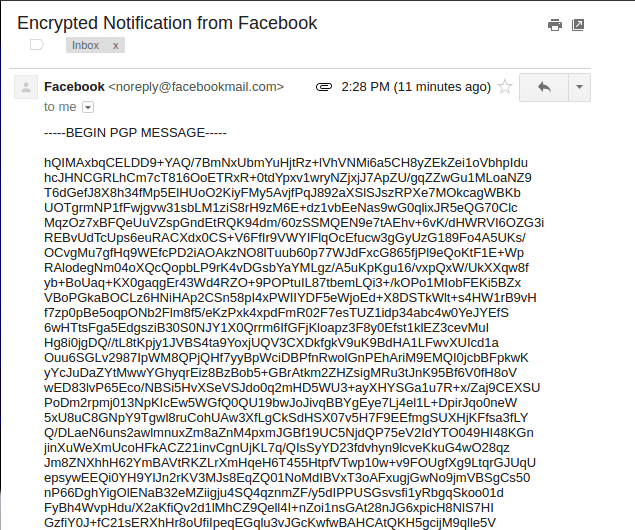The height and width of the screenshot is (530, 635).
Task: Show details arrow next to "to me"
Action: [x=88, y=107]
